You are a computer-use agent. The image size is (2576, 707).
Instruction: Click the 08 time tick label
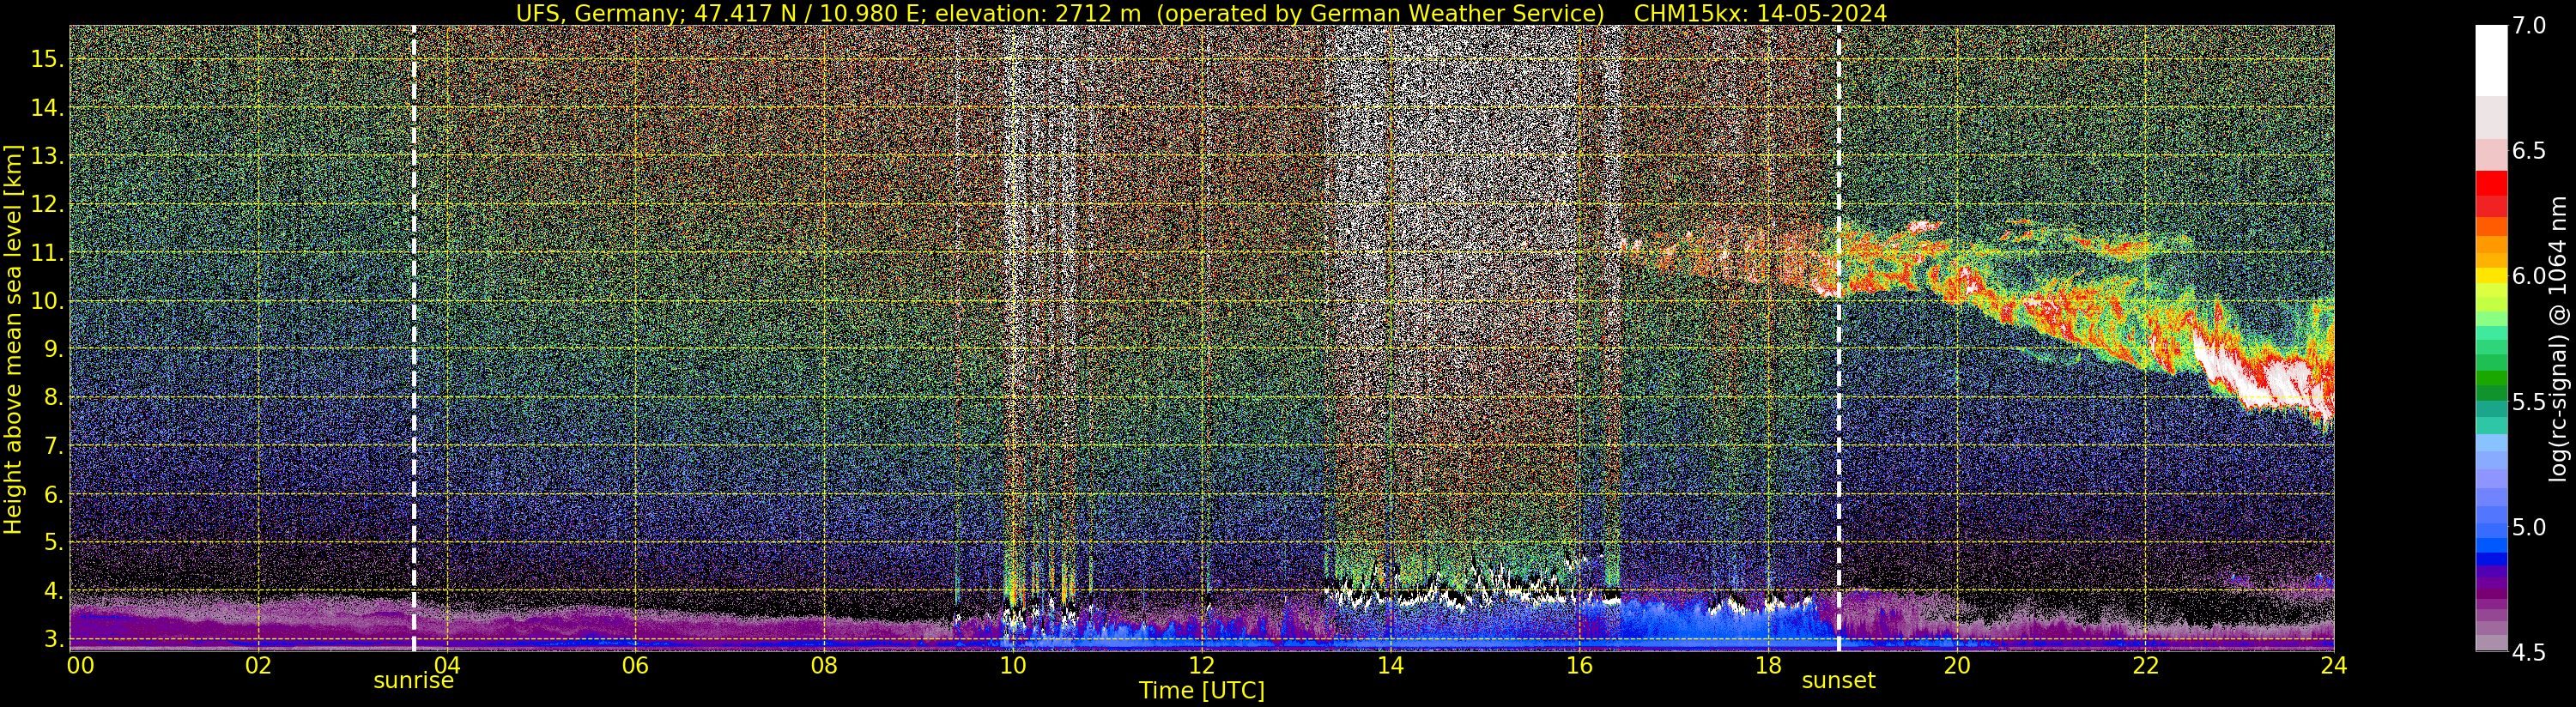click(x=824, y=665)
